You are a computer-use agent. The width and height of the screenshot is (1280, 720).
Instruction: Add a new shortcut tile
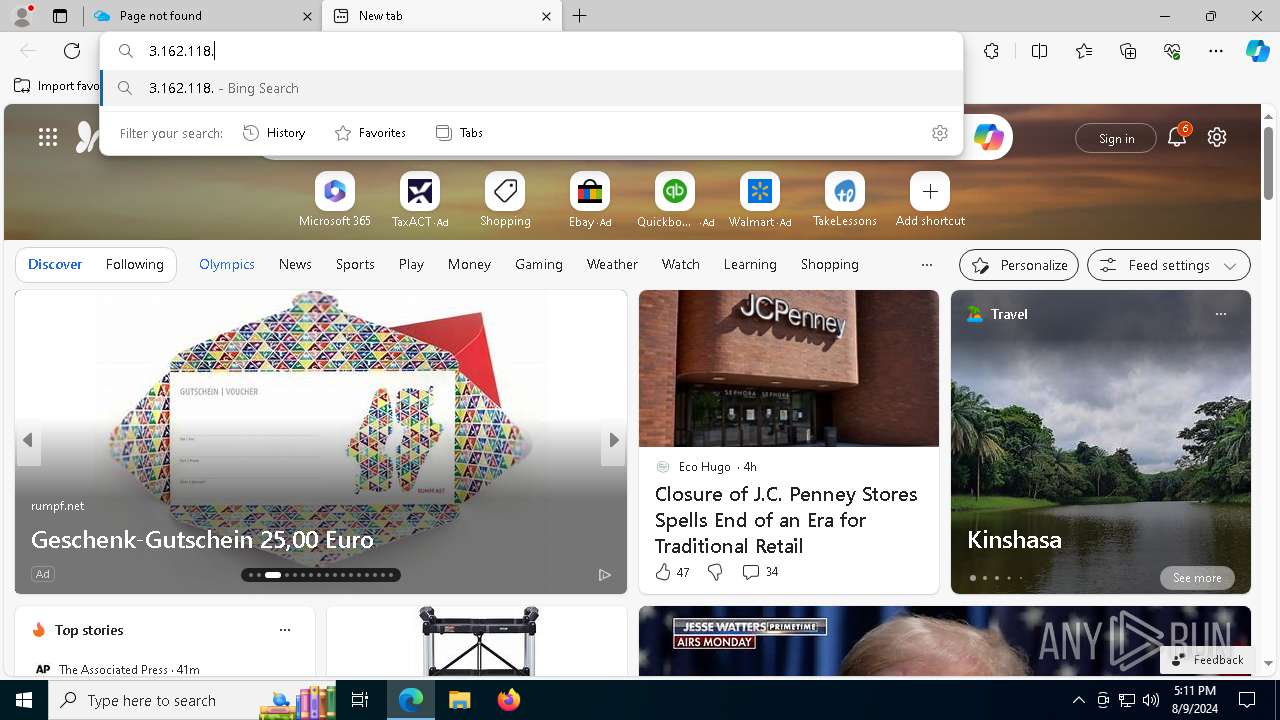click(930, 200)
